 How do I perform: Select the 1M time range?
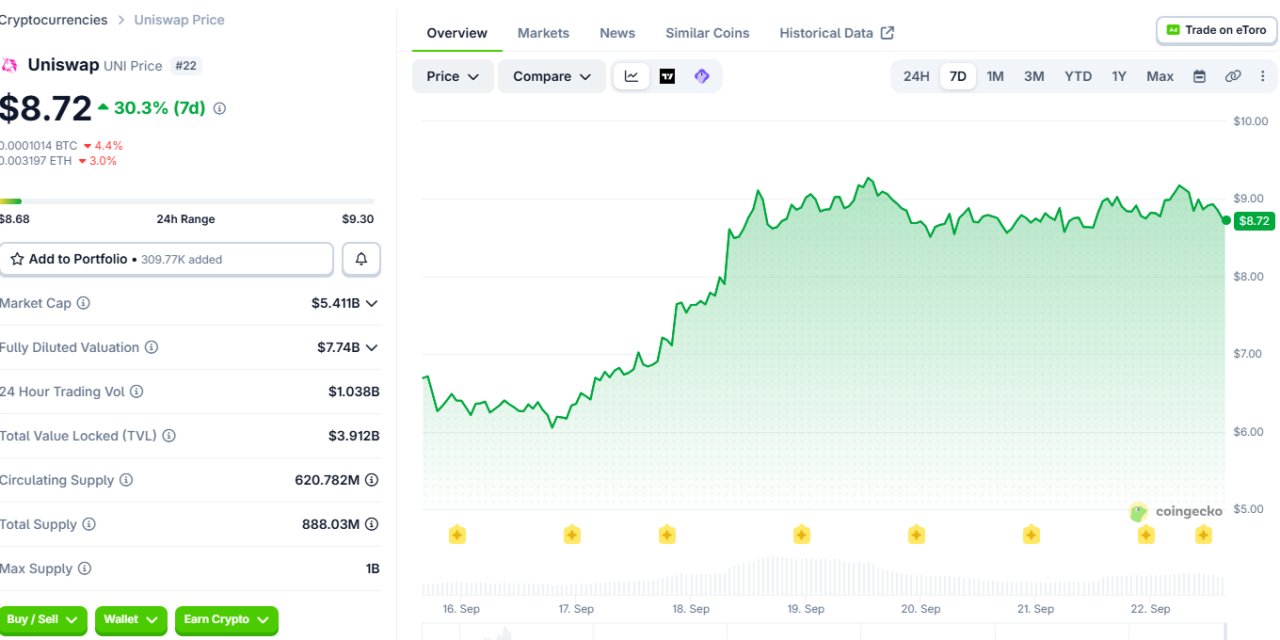click(995, 76)
